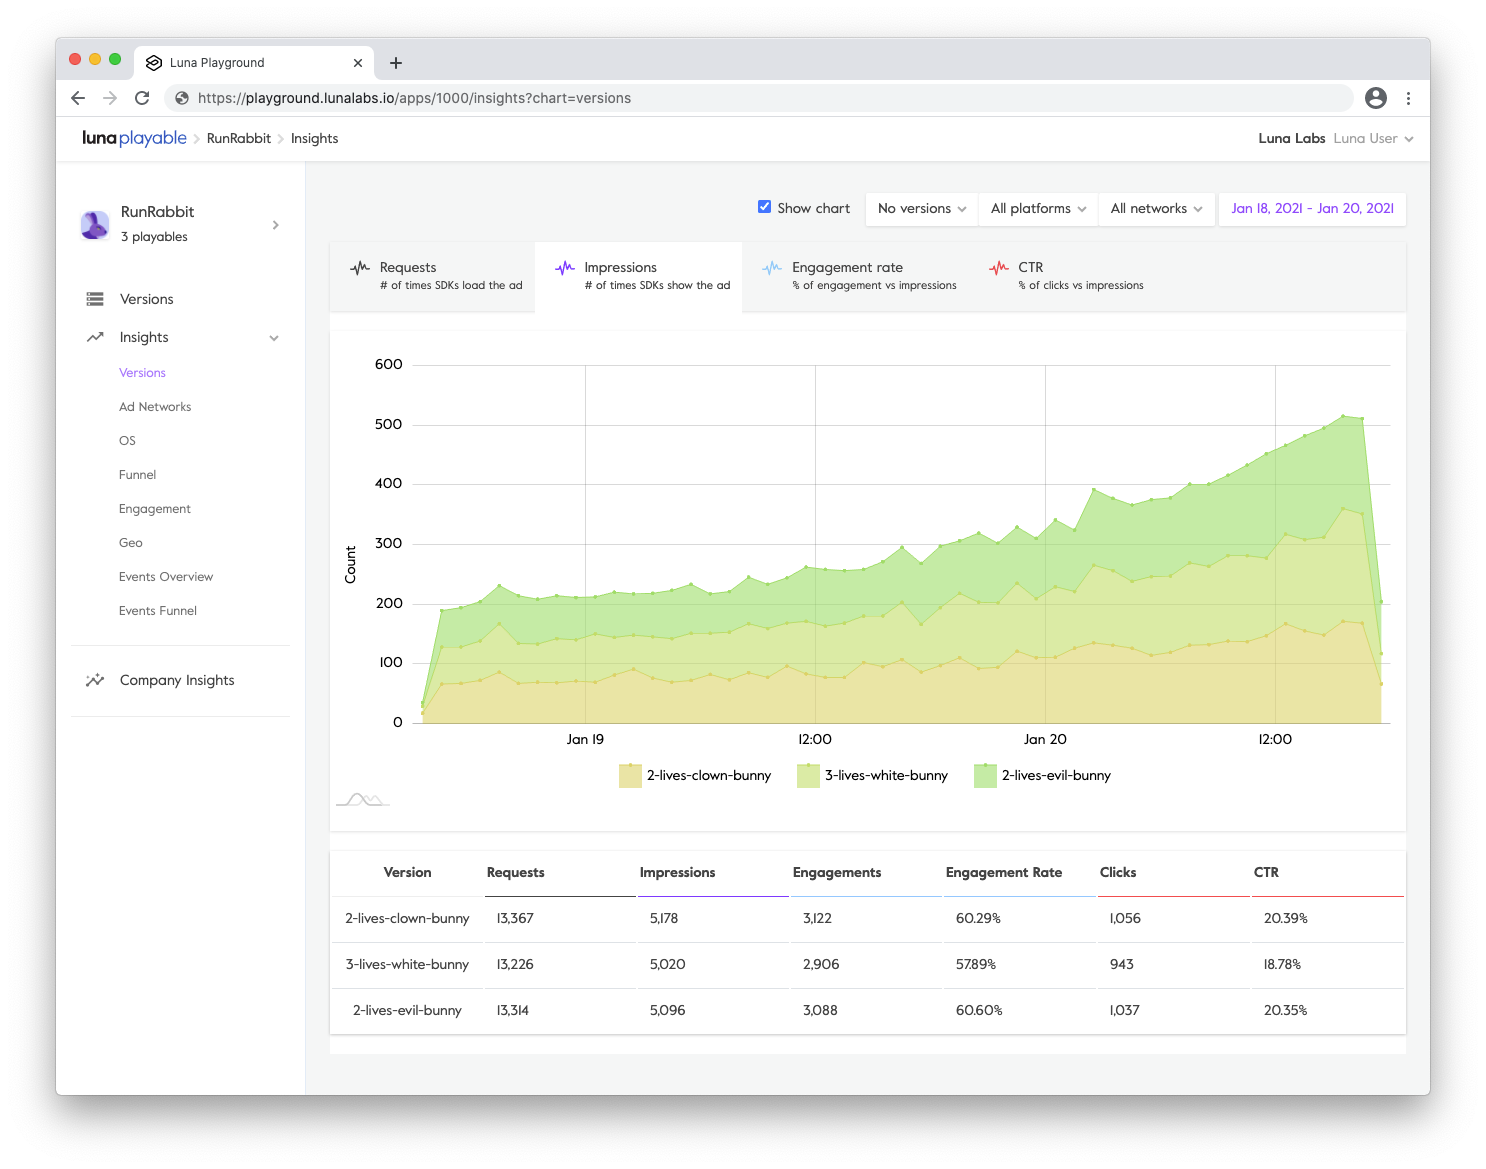Go to Events Funnel insights page
The width and height of the screenshot is (1486, 1169).
(x=158, y=611)
